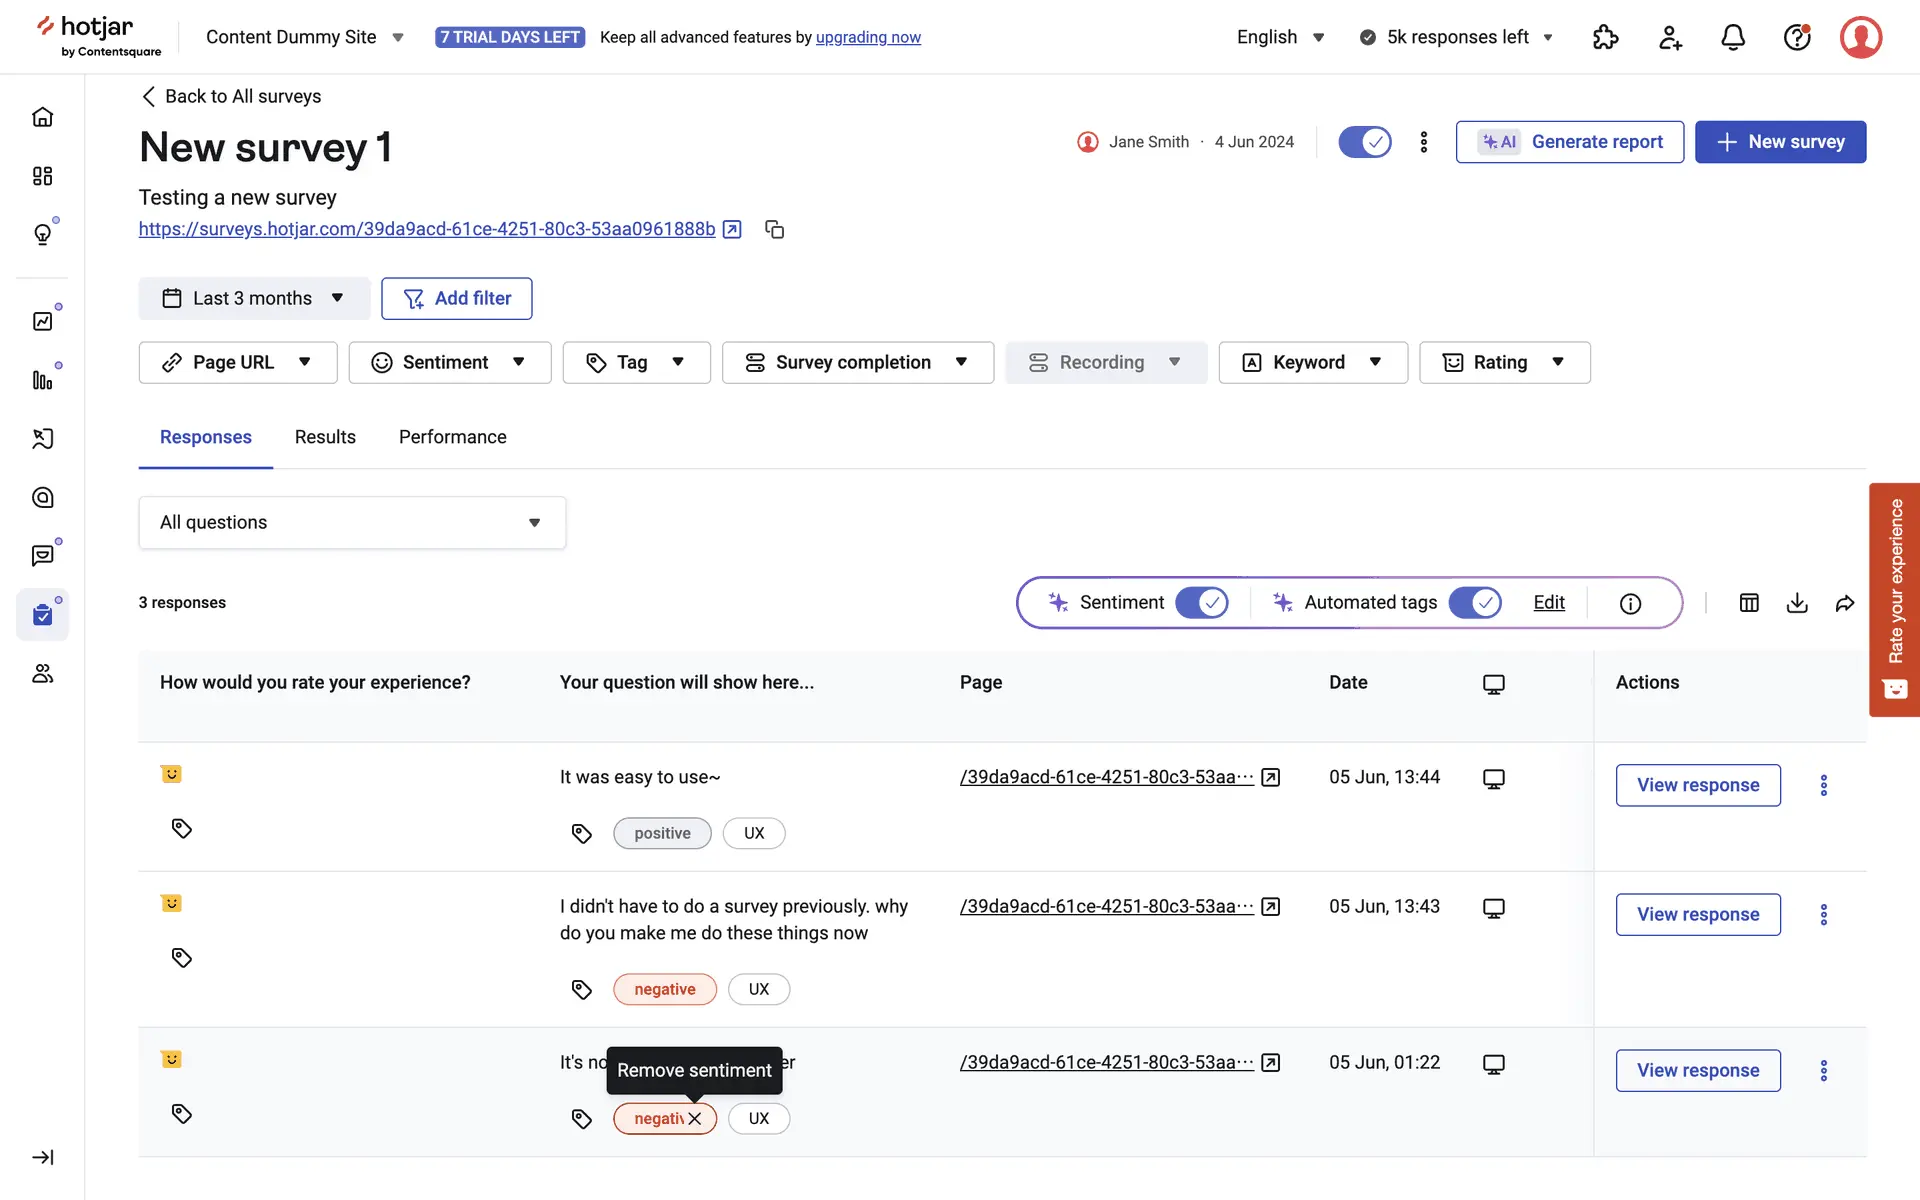
Task: Switch to the Performance tab
Action: point(452,437)
